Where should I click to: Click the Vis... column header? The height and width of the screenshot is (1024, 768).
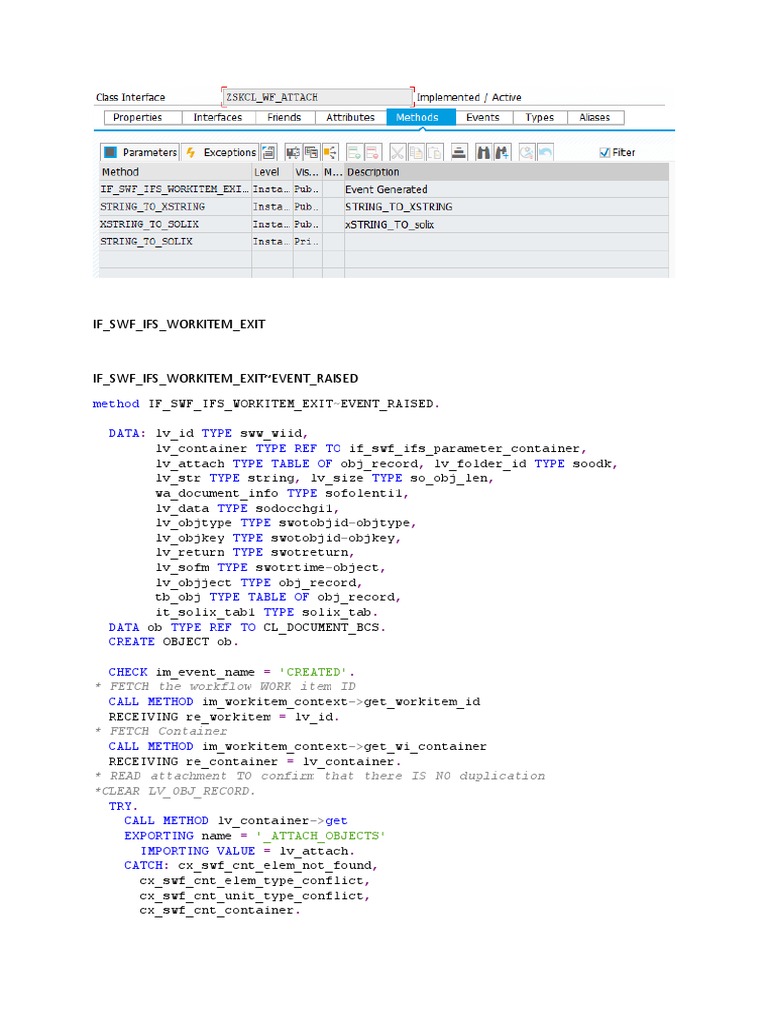(307, 172)
